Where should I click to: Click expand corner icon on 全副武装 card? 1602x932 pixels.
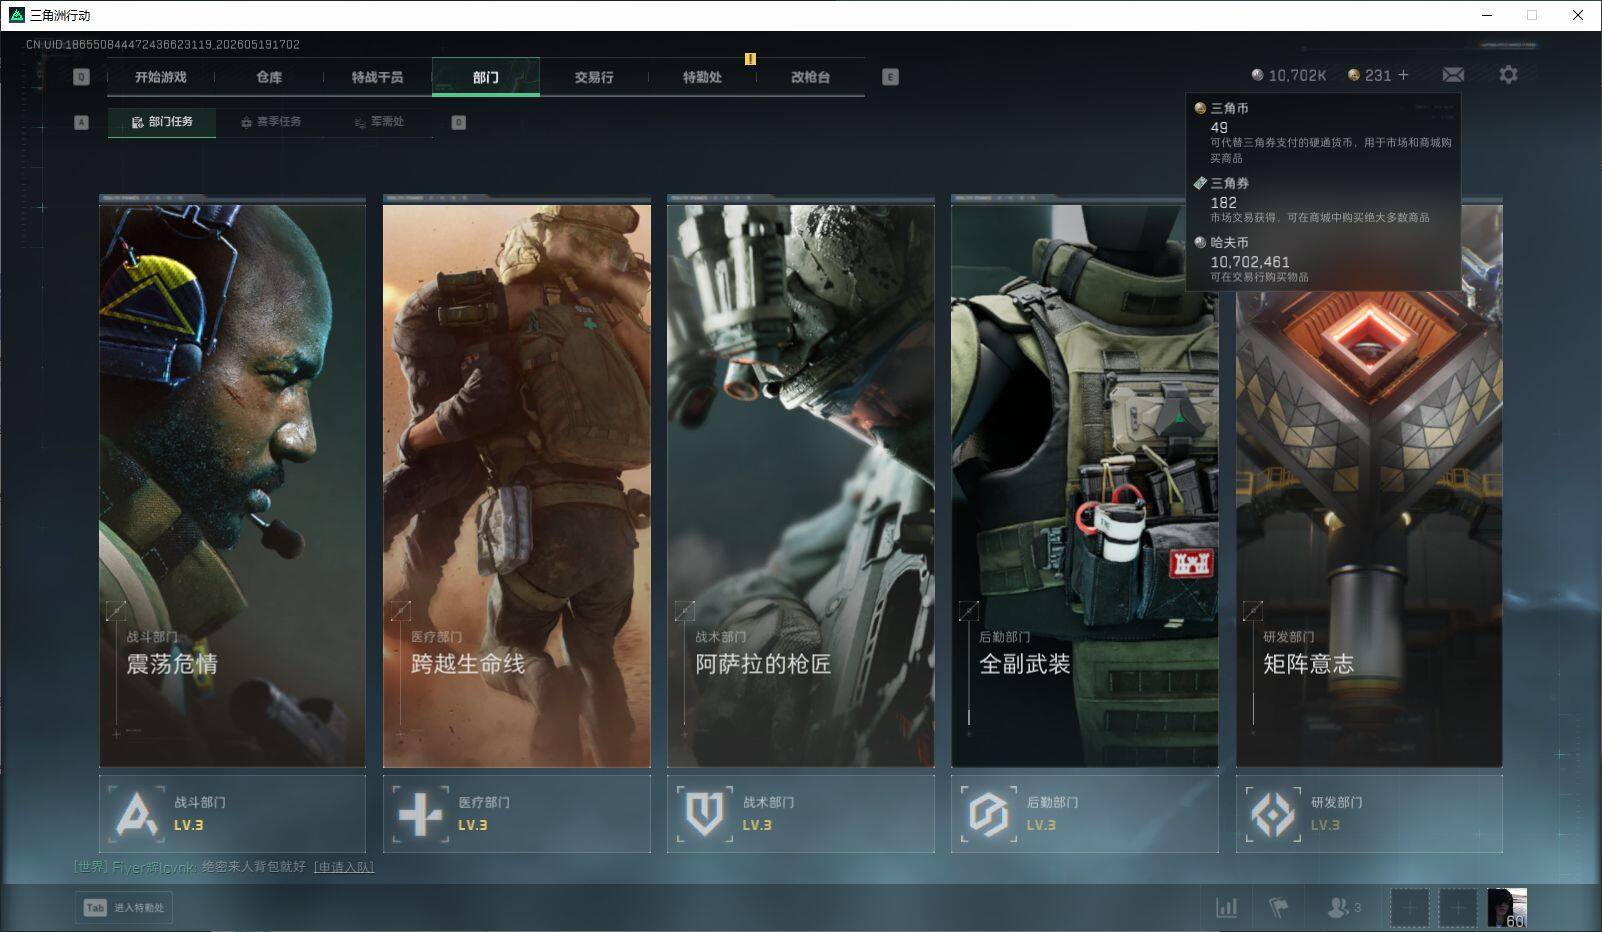click(968, 610)
